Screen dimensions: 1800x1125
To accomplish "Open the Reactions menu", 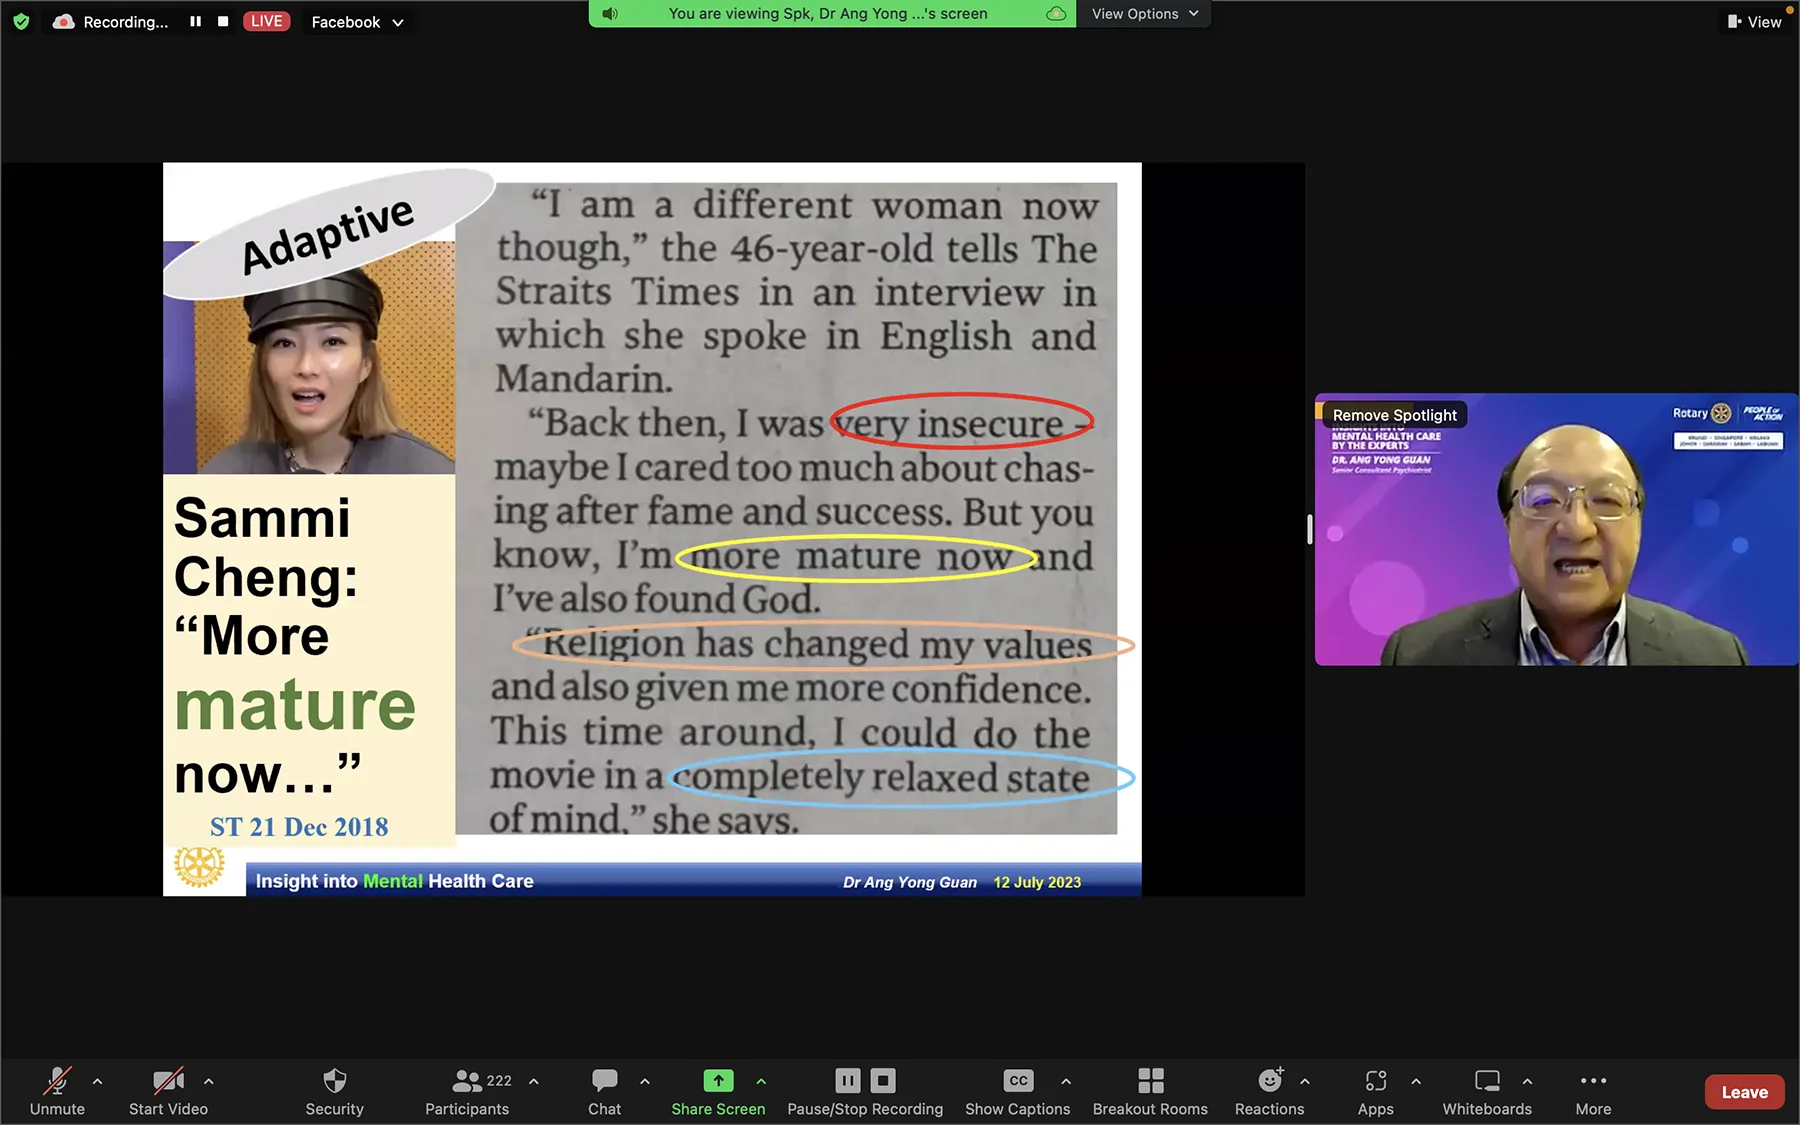I will [1269, 1091].
